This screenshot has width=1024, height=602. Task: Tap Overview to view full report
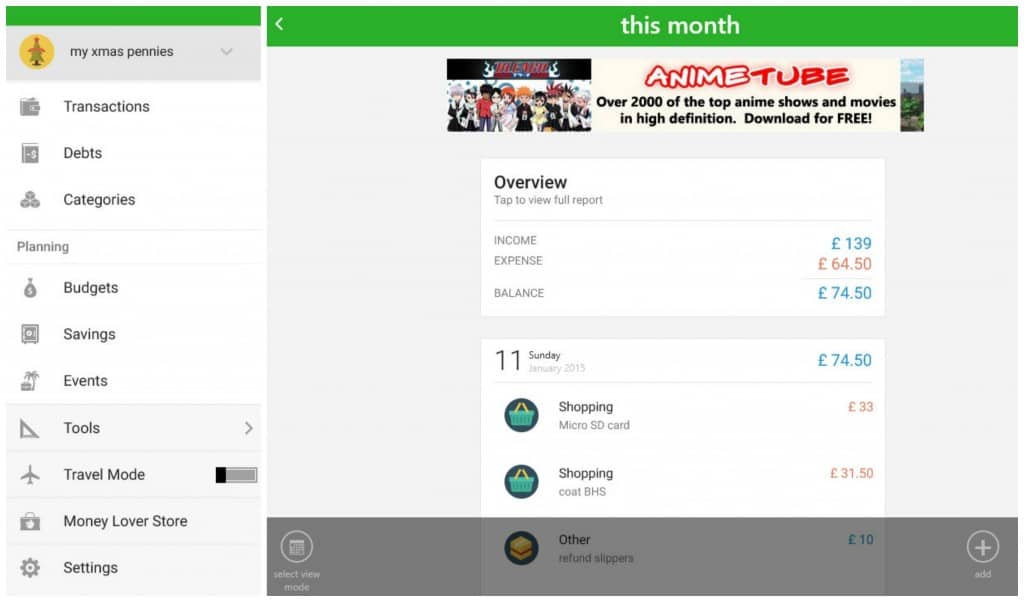tap(682, 189)
